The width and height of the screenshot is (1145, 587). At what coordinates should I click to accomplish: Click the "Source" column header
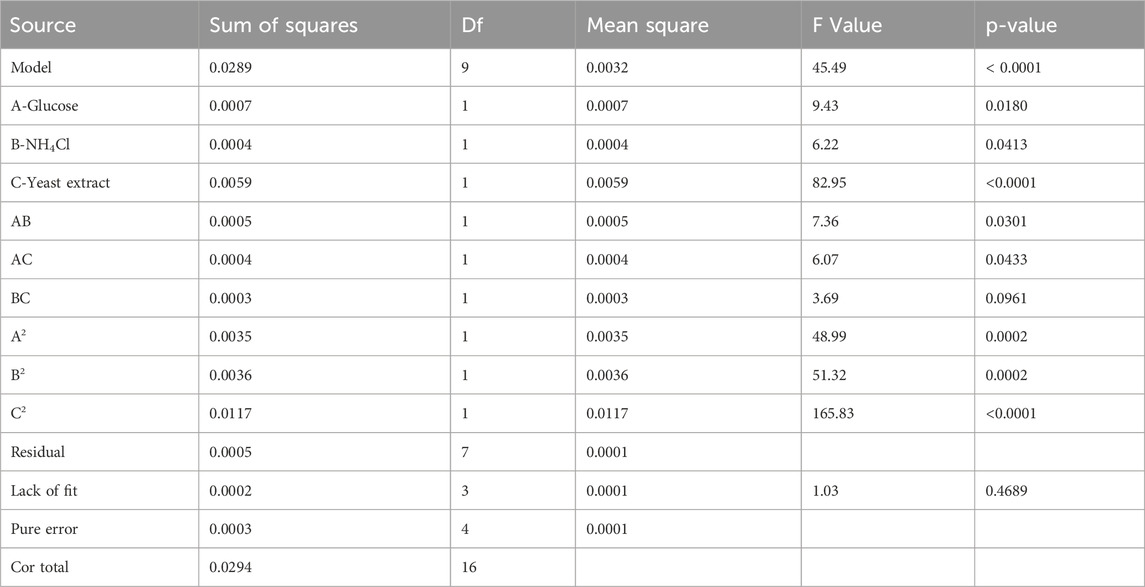coord(42,25)
